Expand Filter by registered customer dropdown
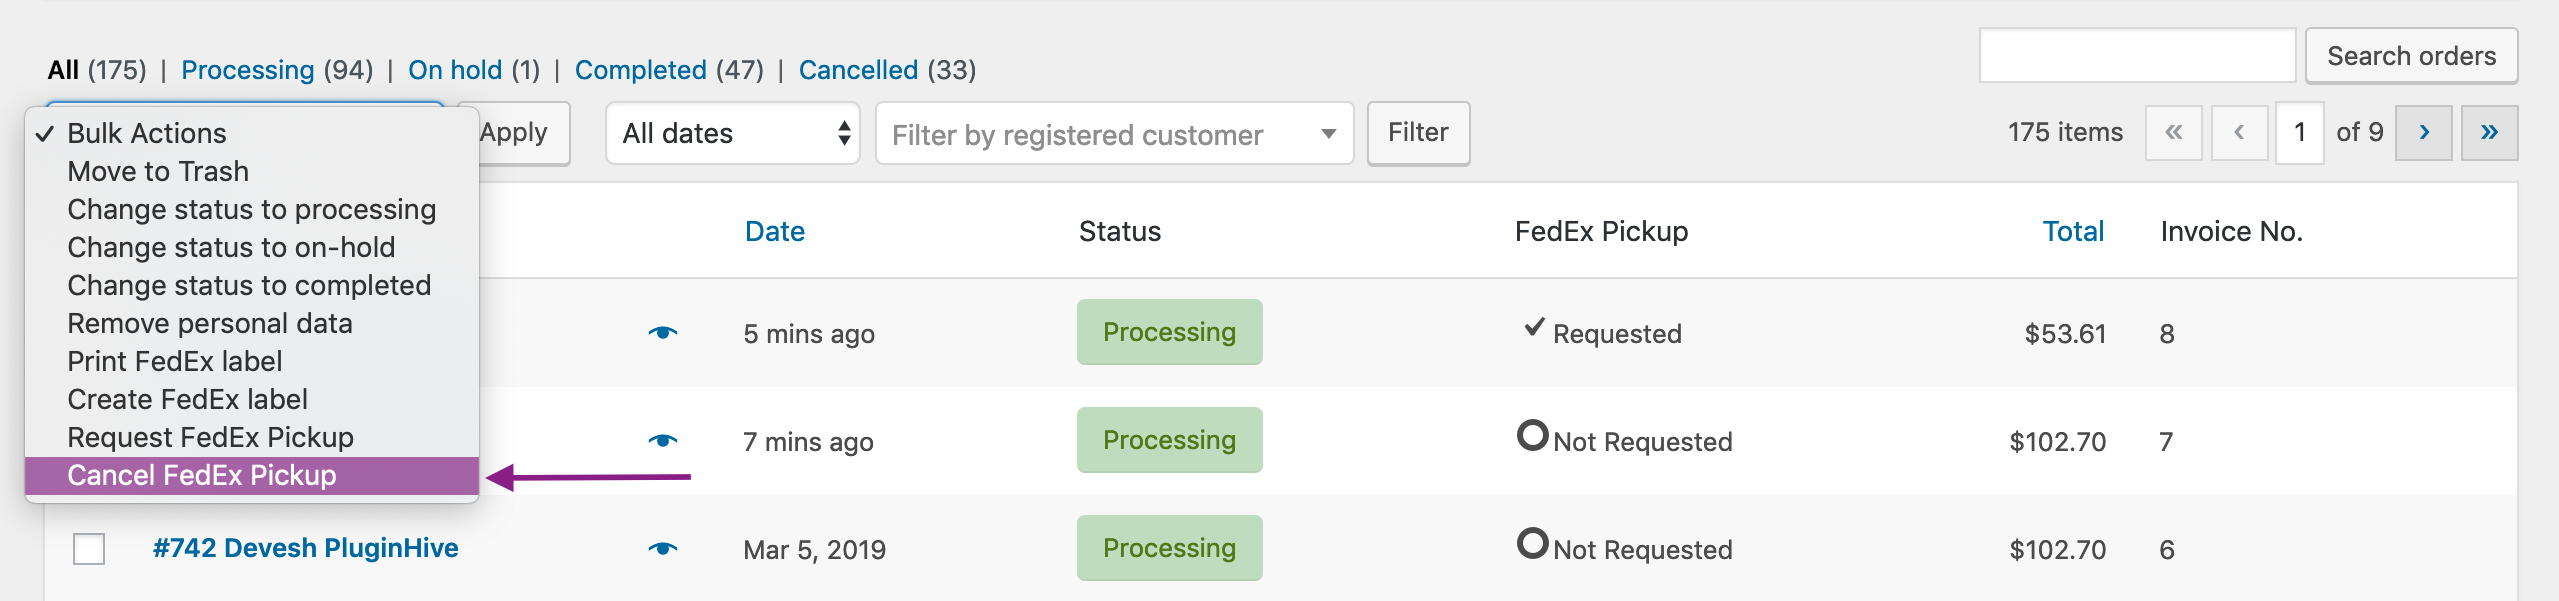The height and width of the screenshot is (601, 2559). (1114, 133)
